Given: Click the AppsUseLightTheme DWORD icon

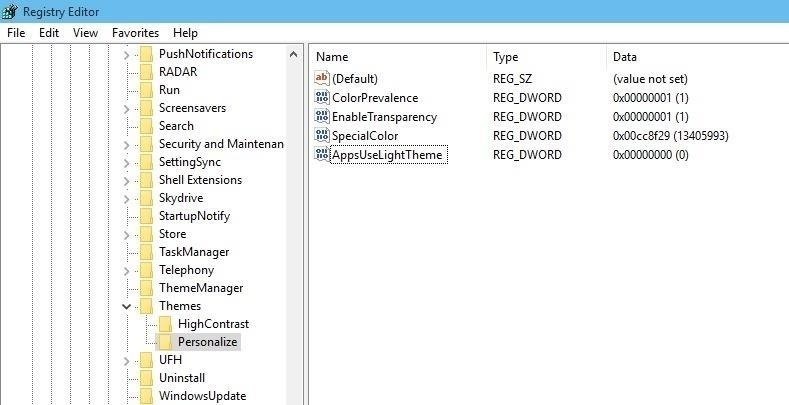Looking at the screenshot, I should tap(322, 155).
